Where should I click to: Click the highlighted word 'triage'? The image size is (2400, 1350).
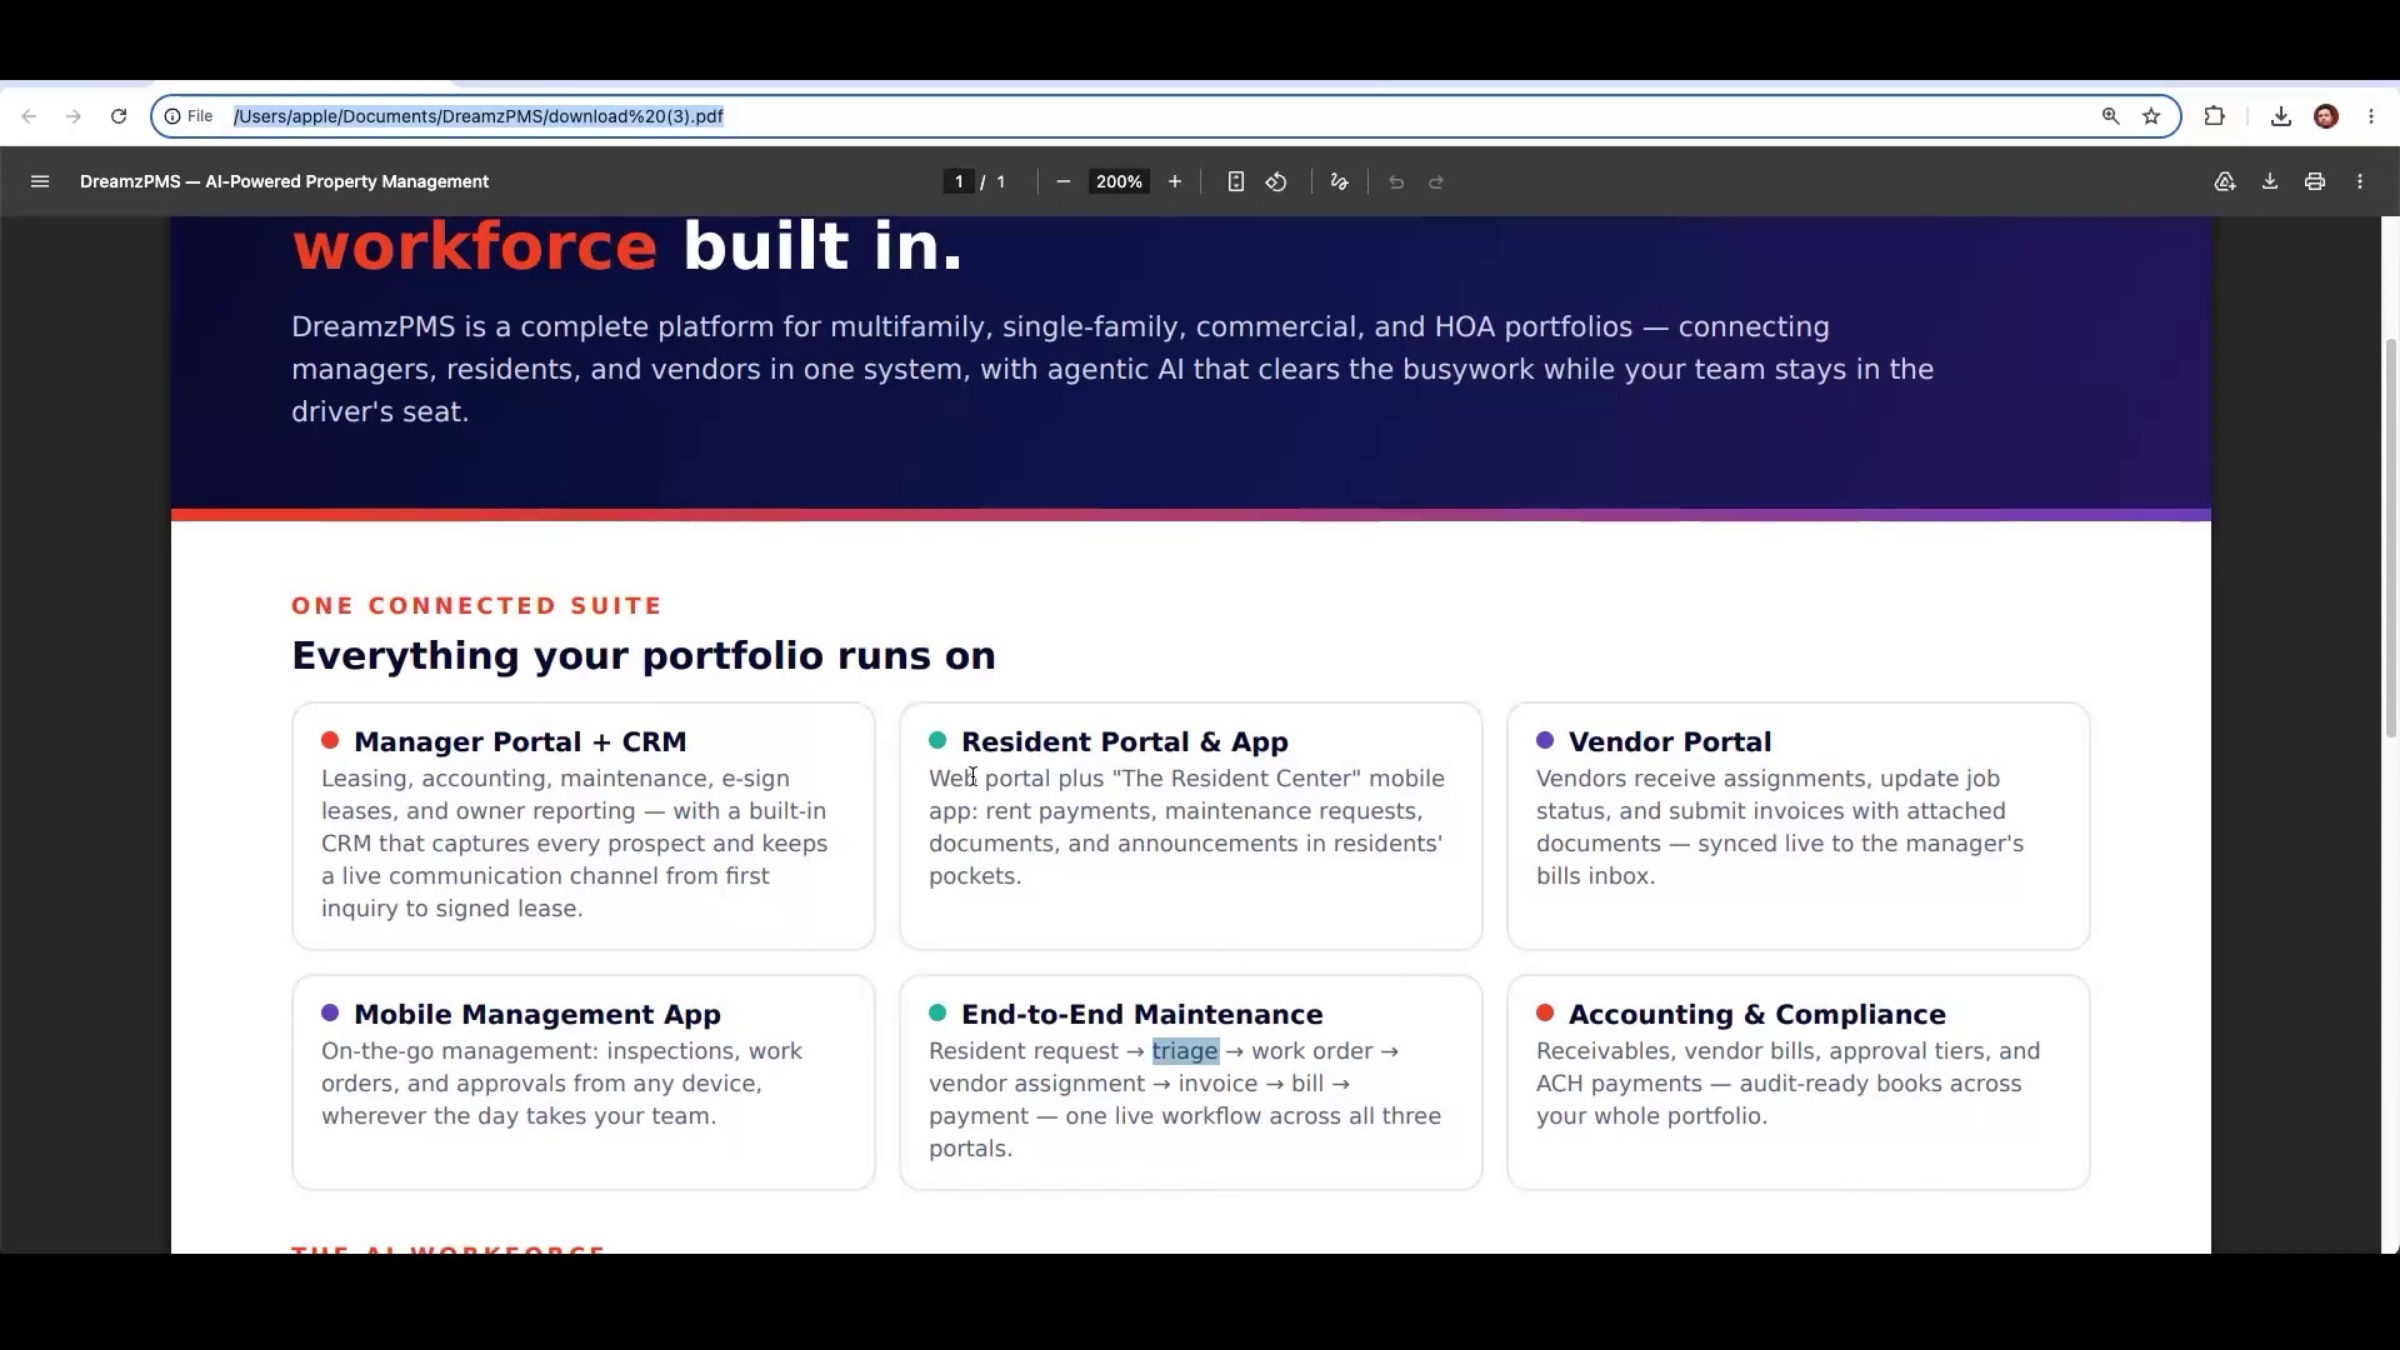coord(1185,1051)
